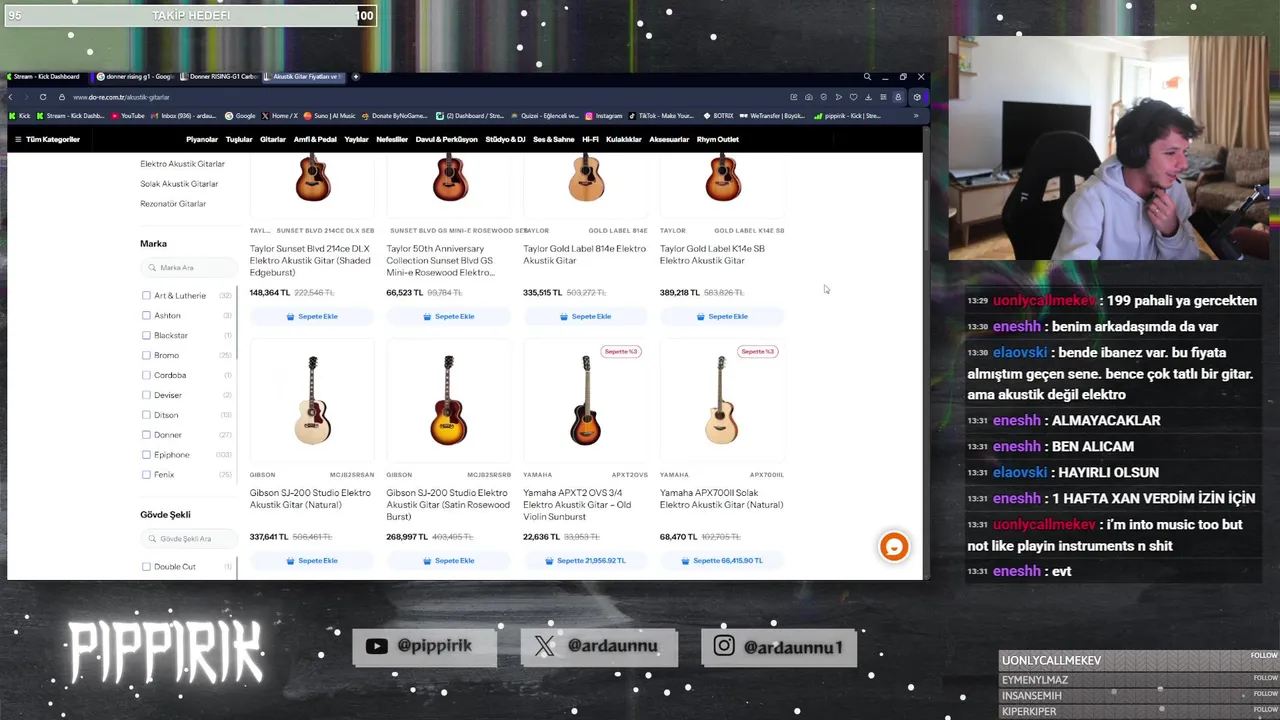This screenshot has height=720, width=1280.
Task: Open the Amfi & Pedal navigation menu
Action: [x=315, y=139]
